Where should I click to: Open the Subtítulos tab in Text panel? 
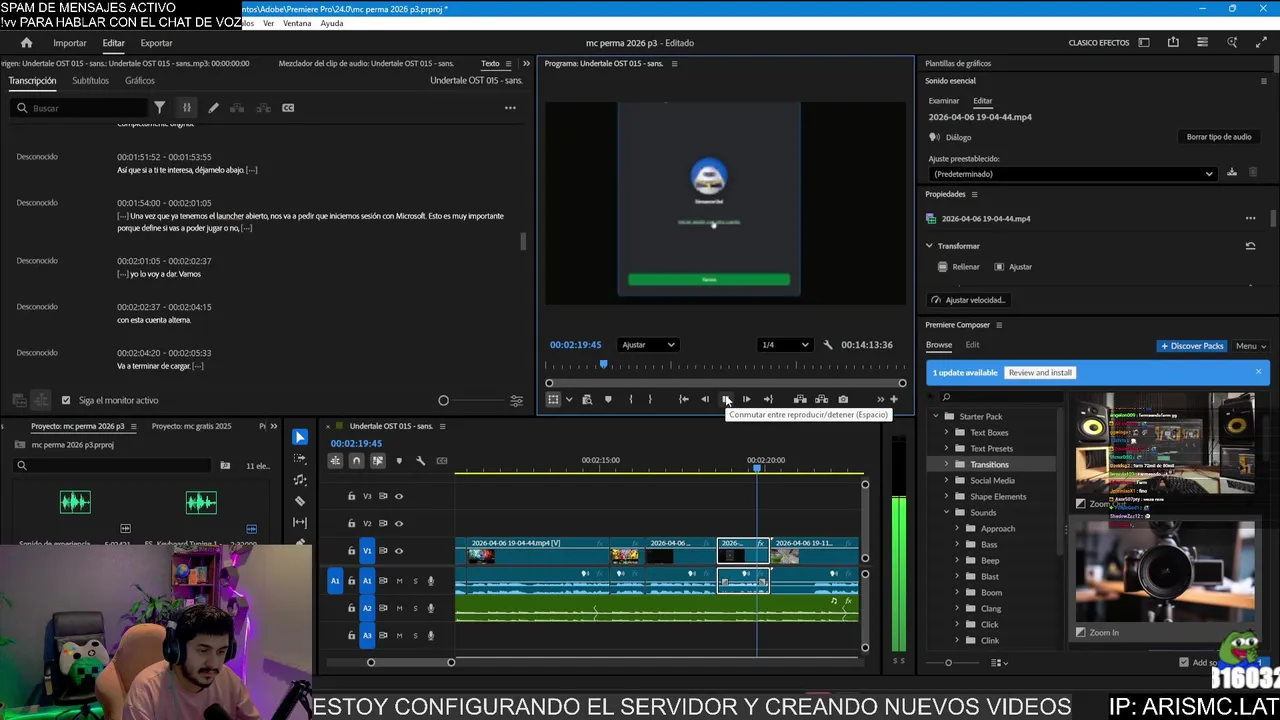click(x=90, y=81)
